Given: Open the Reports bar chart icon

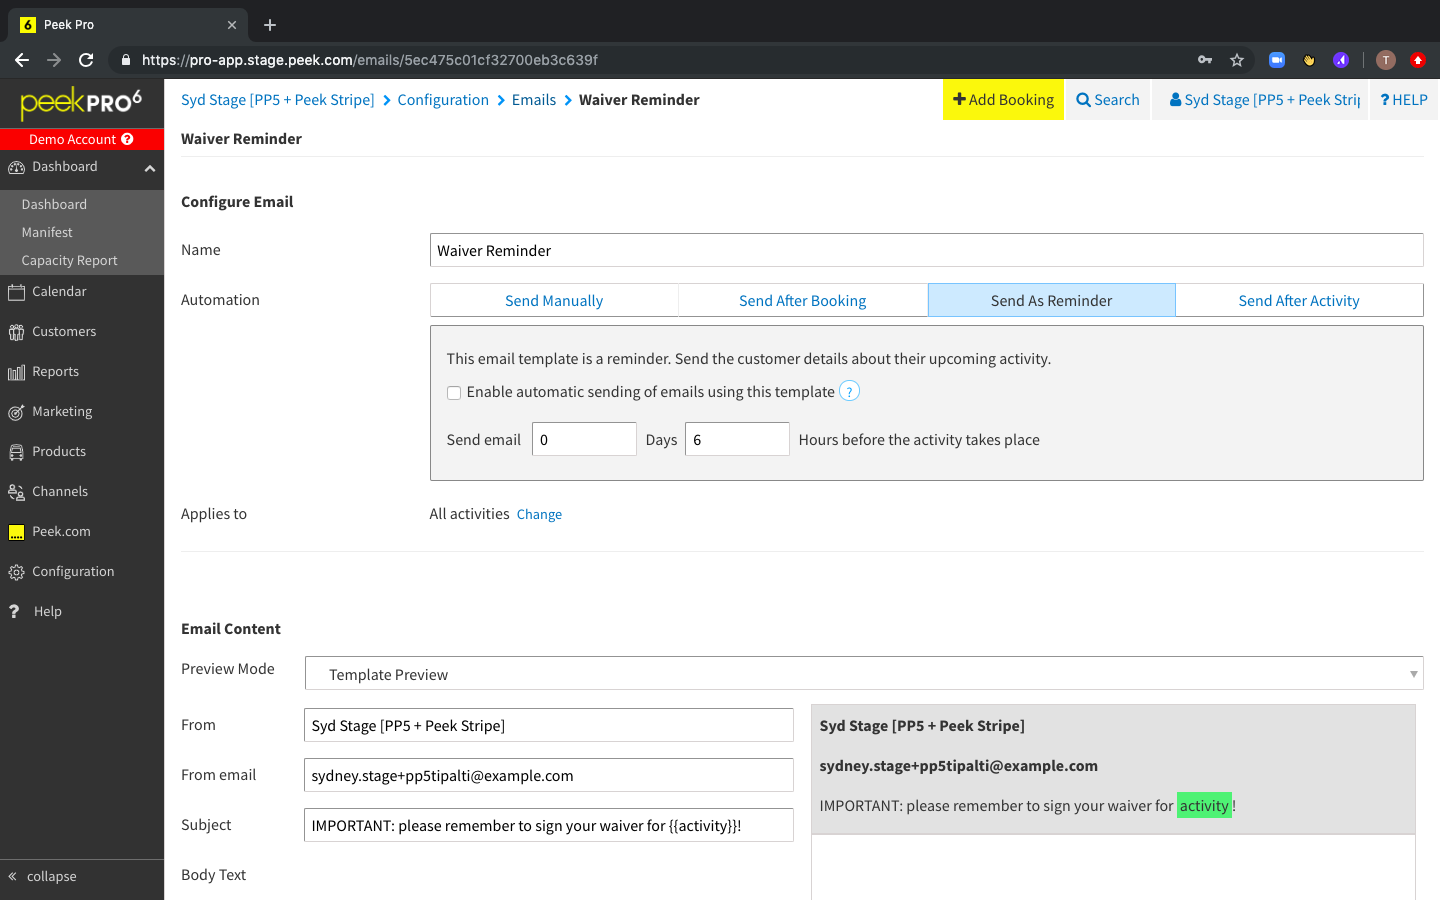Looking at the screenshot, I should tap(16, 372).
